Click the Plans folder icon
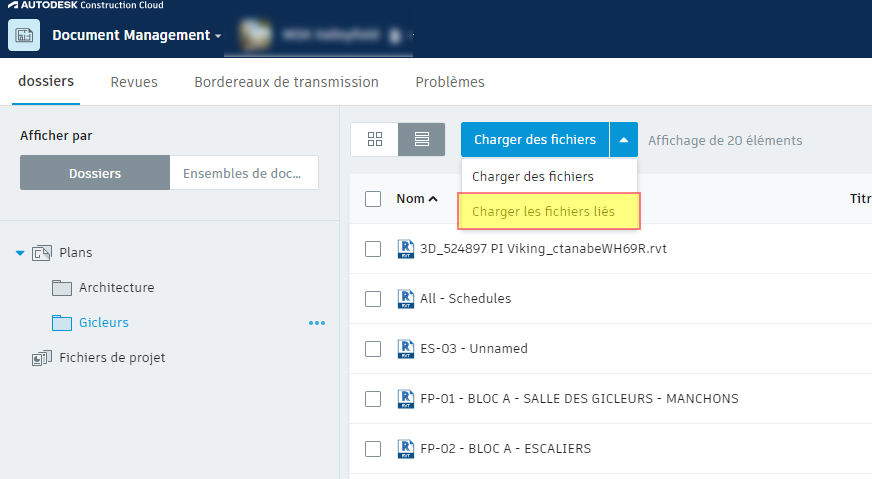Viewport: 872px width, 479px height. point(42,253)
